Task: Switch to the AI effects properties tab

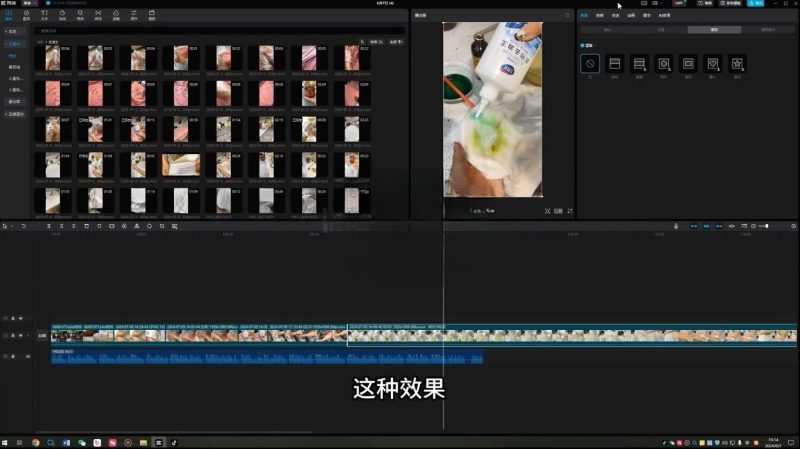Action: pos(664,15)
